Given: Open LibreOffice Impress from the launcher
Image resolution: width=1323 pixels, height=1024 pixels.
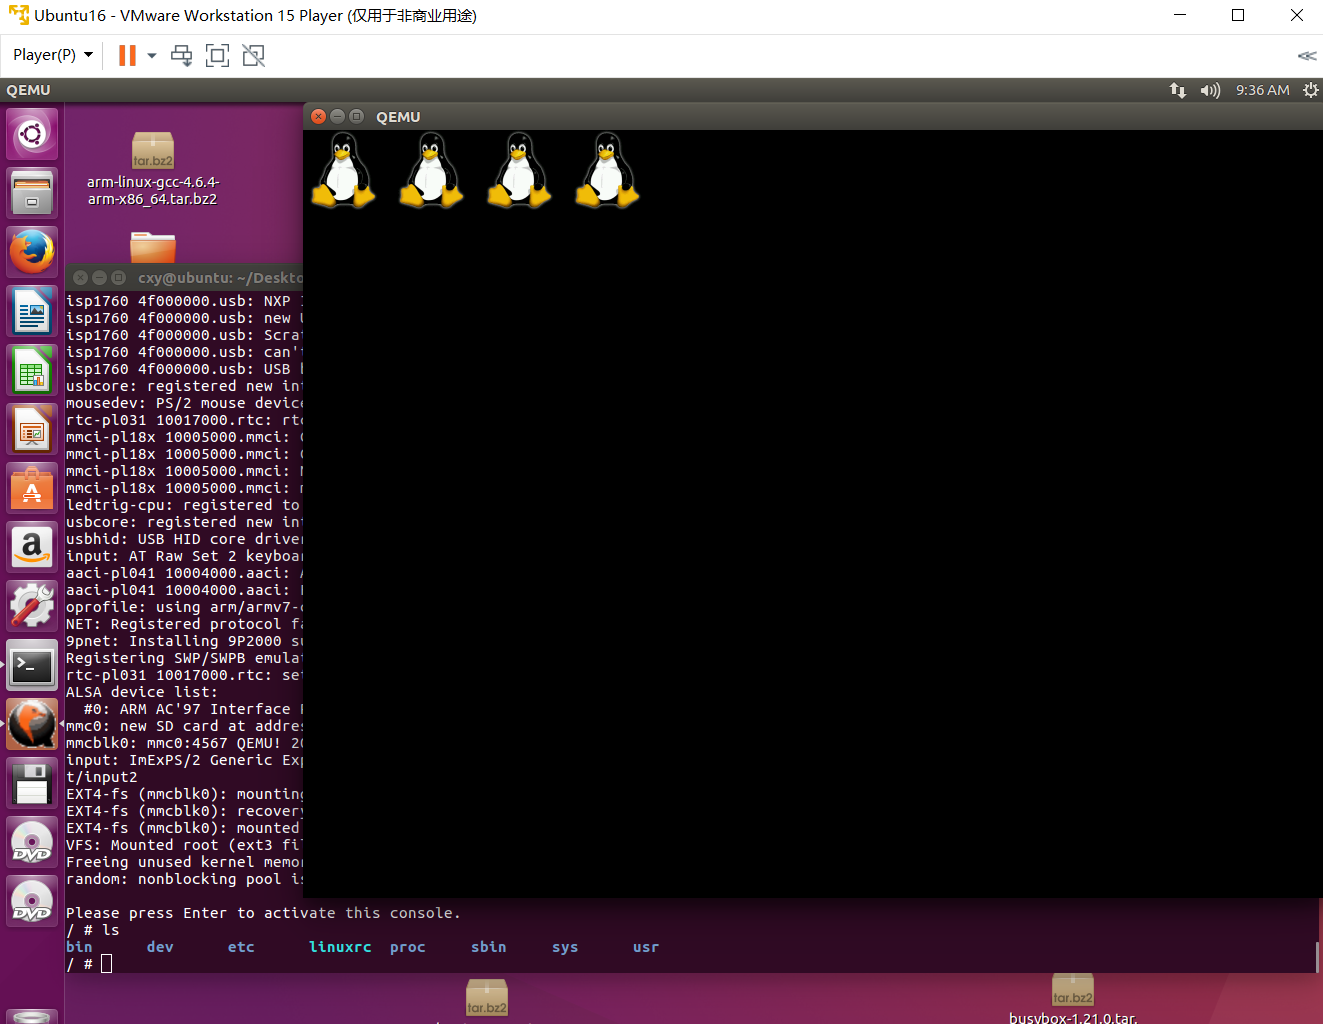Looking at the screenshot, I should [x=32, y=429].
